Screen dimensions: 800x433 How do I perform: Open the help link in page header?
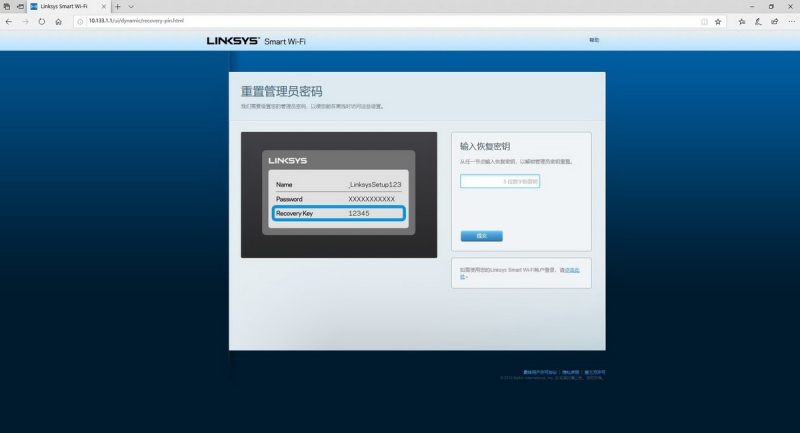(594, 40)
